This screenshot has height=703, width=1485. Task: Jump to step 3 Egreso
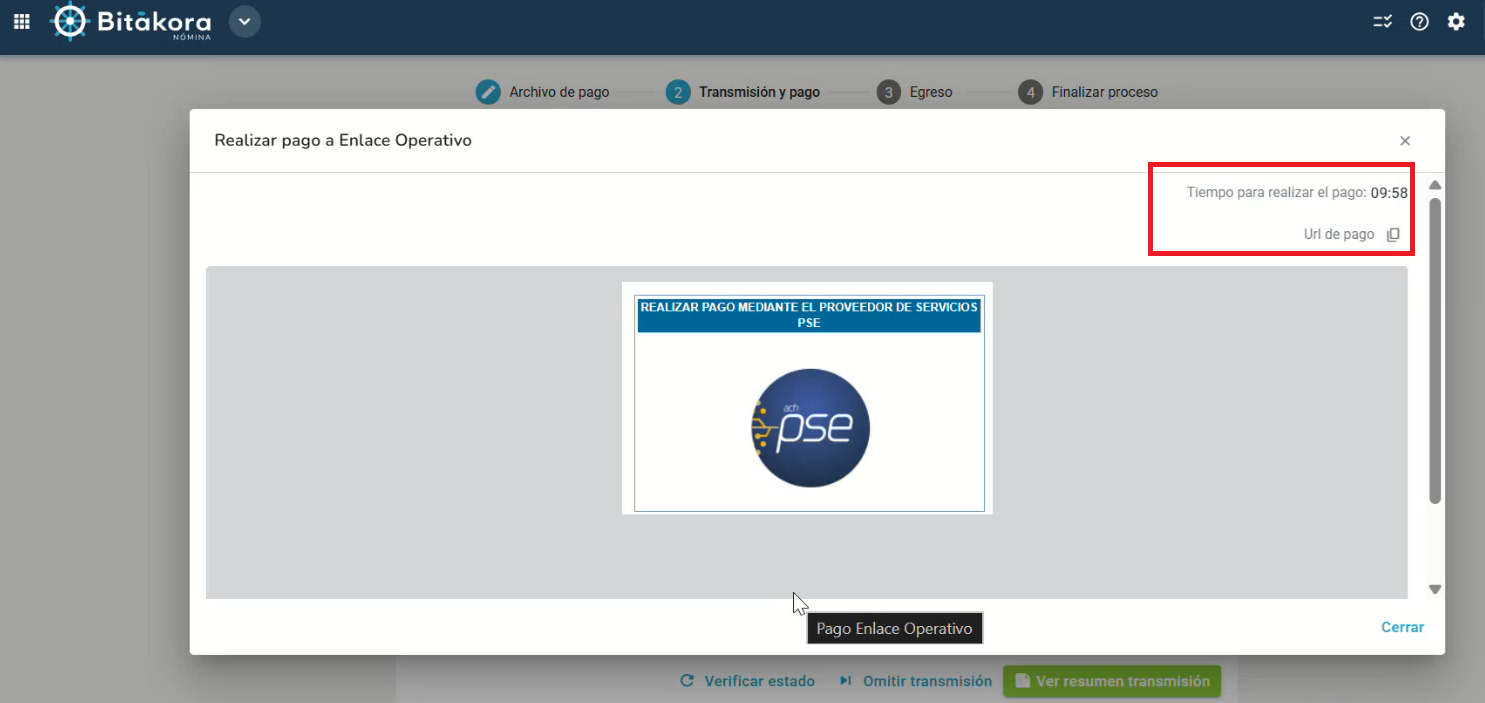(915, 92)
